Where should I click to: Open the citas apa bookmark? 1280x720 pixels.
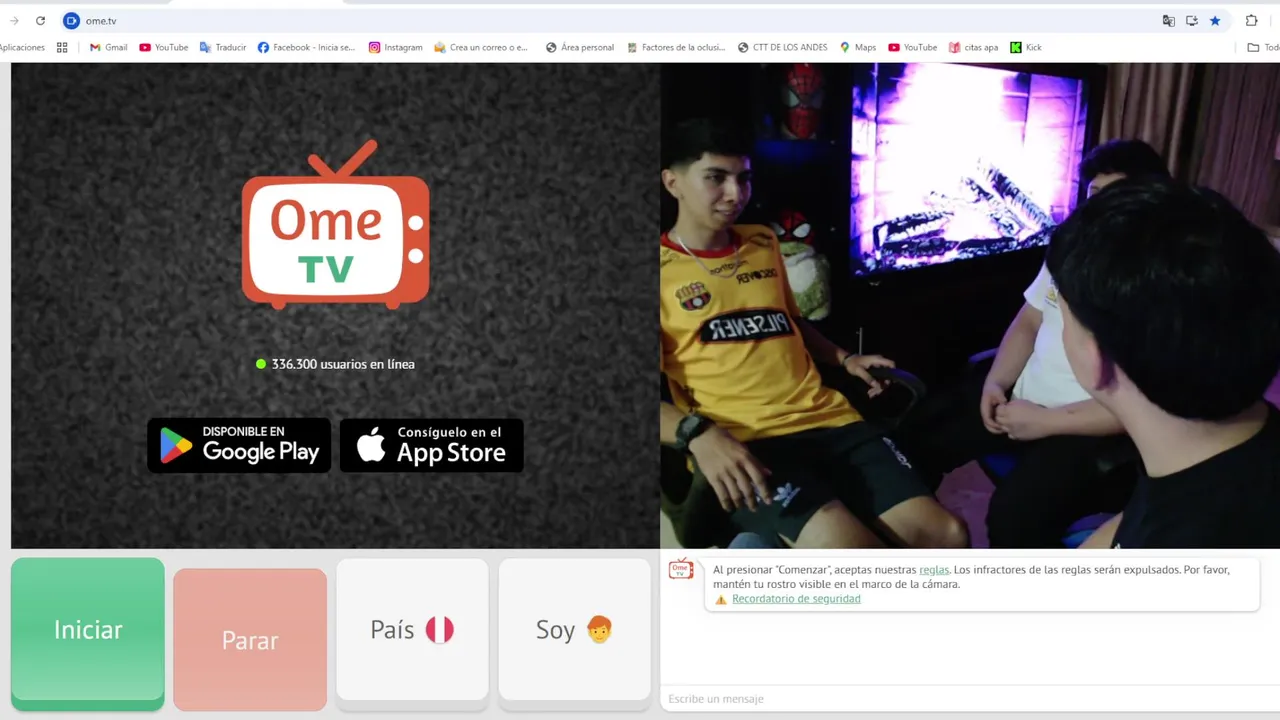(973, 47)
